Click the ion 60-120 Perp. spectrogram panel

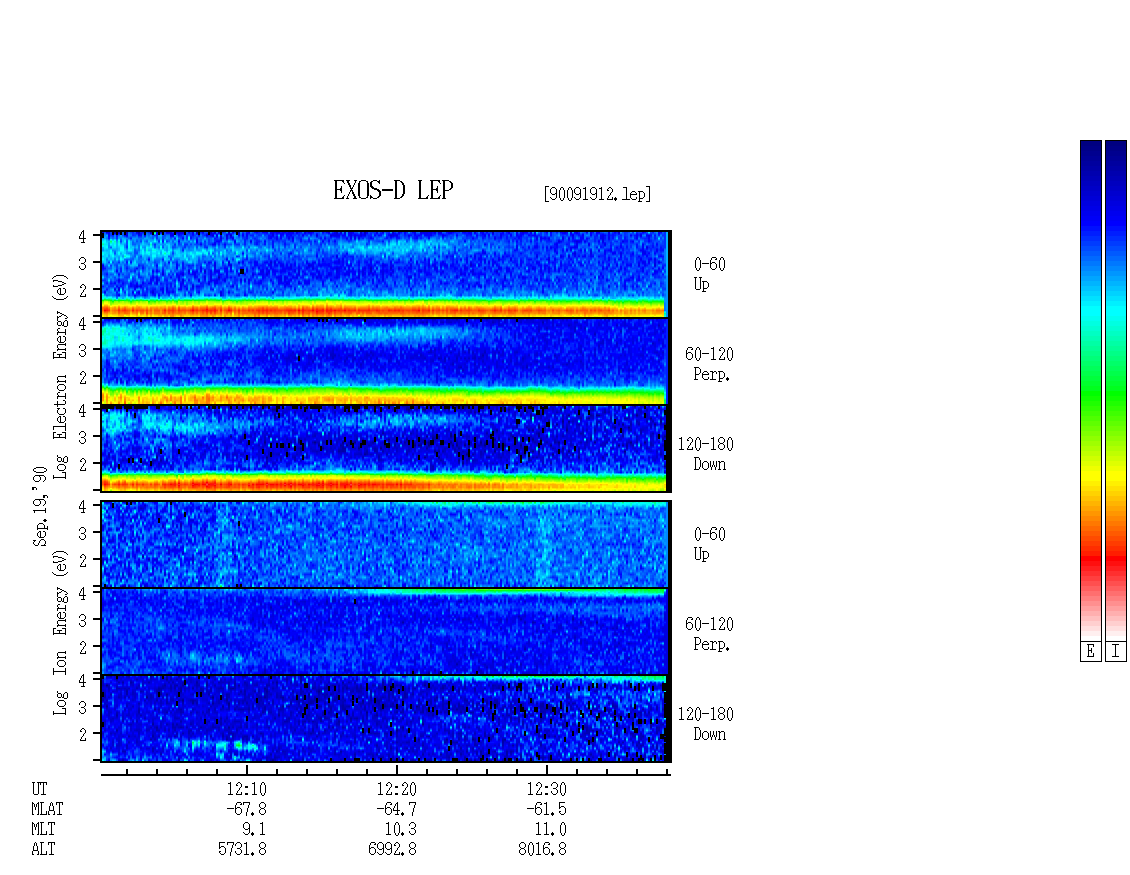pos(386,631)
